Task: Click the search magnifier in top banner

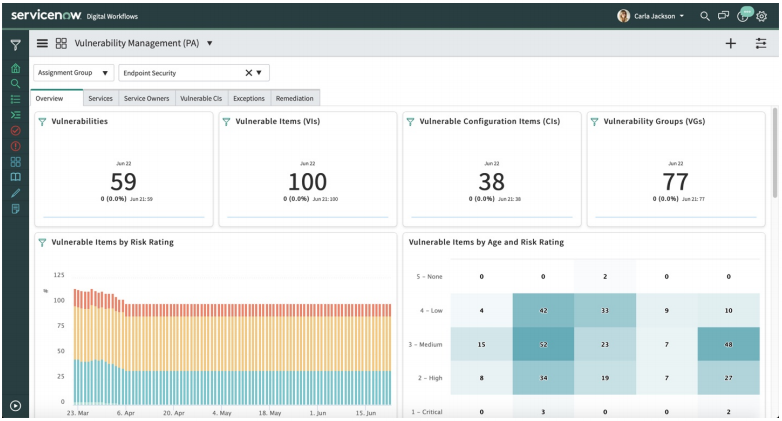Action: coord(705,16)
